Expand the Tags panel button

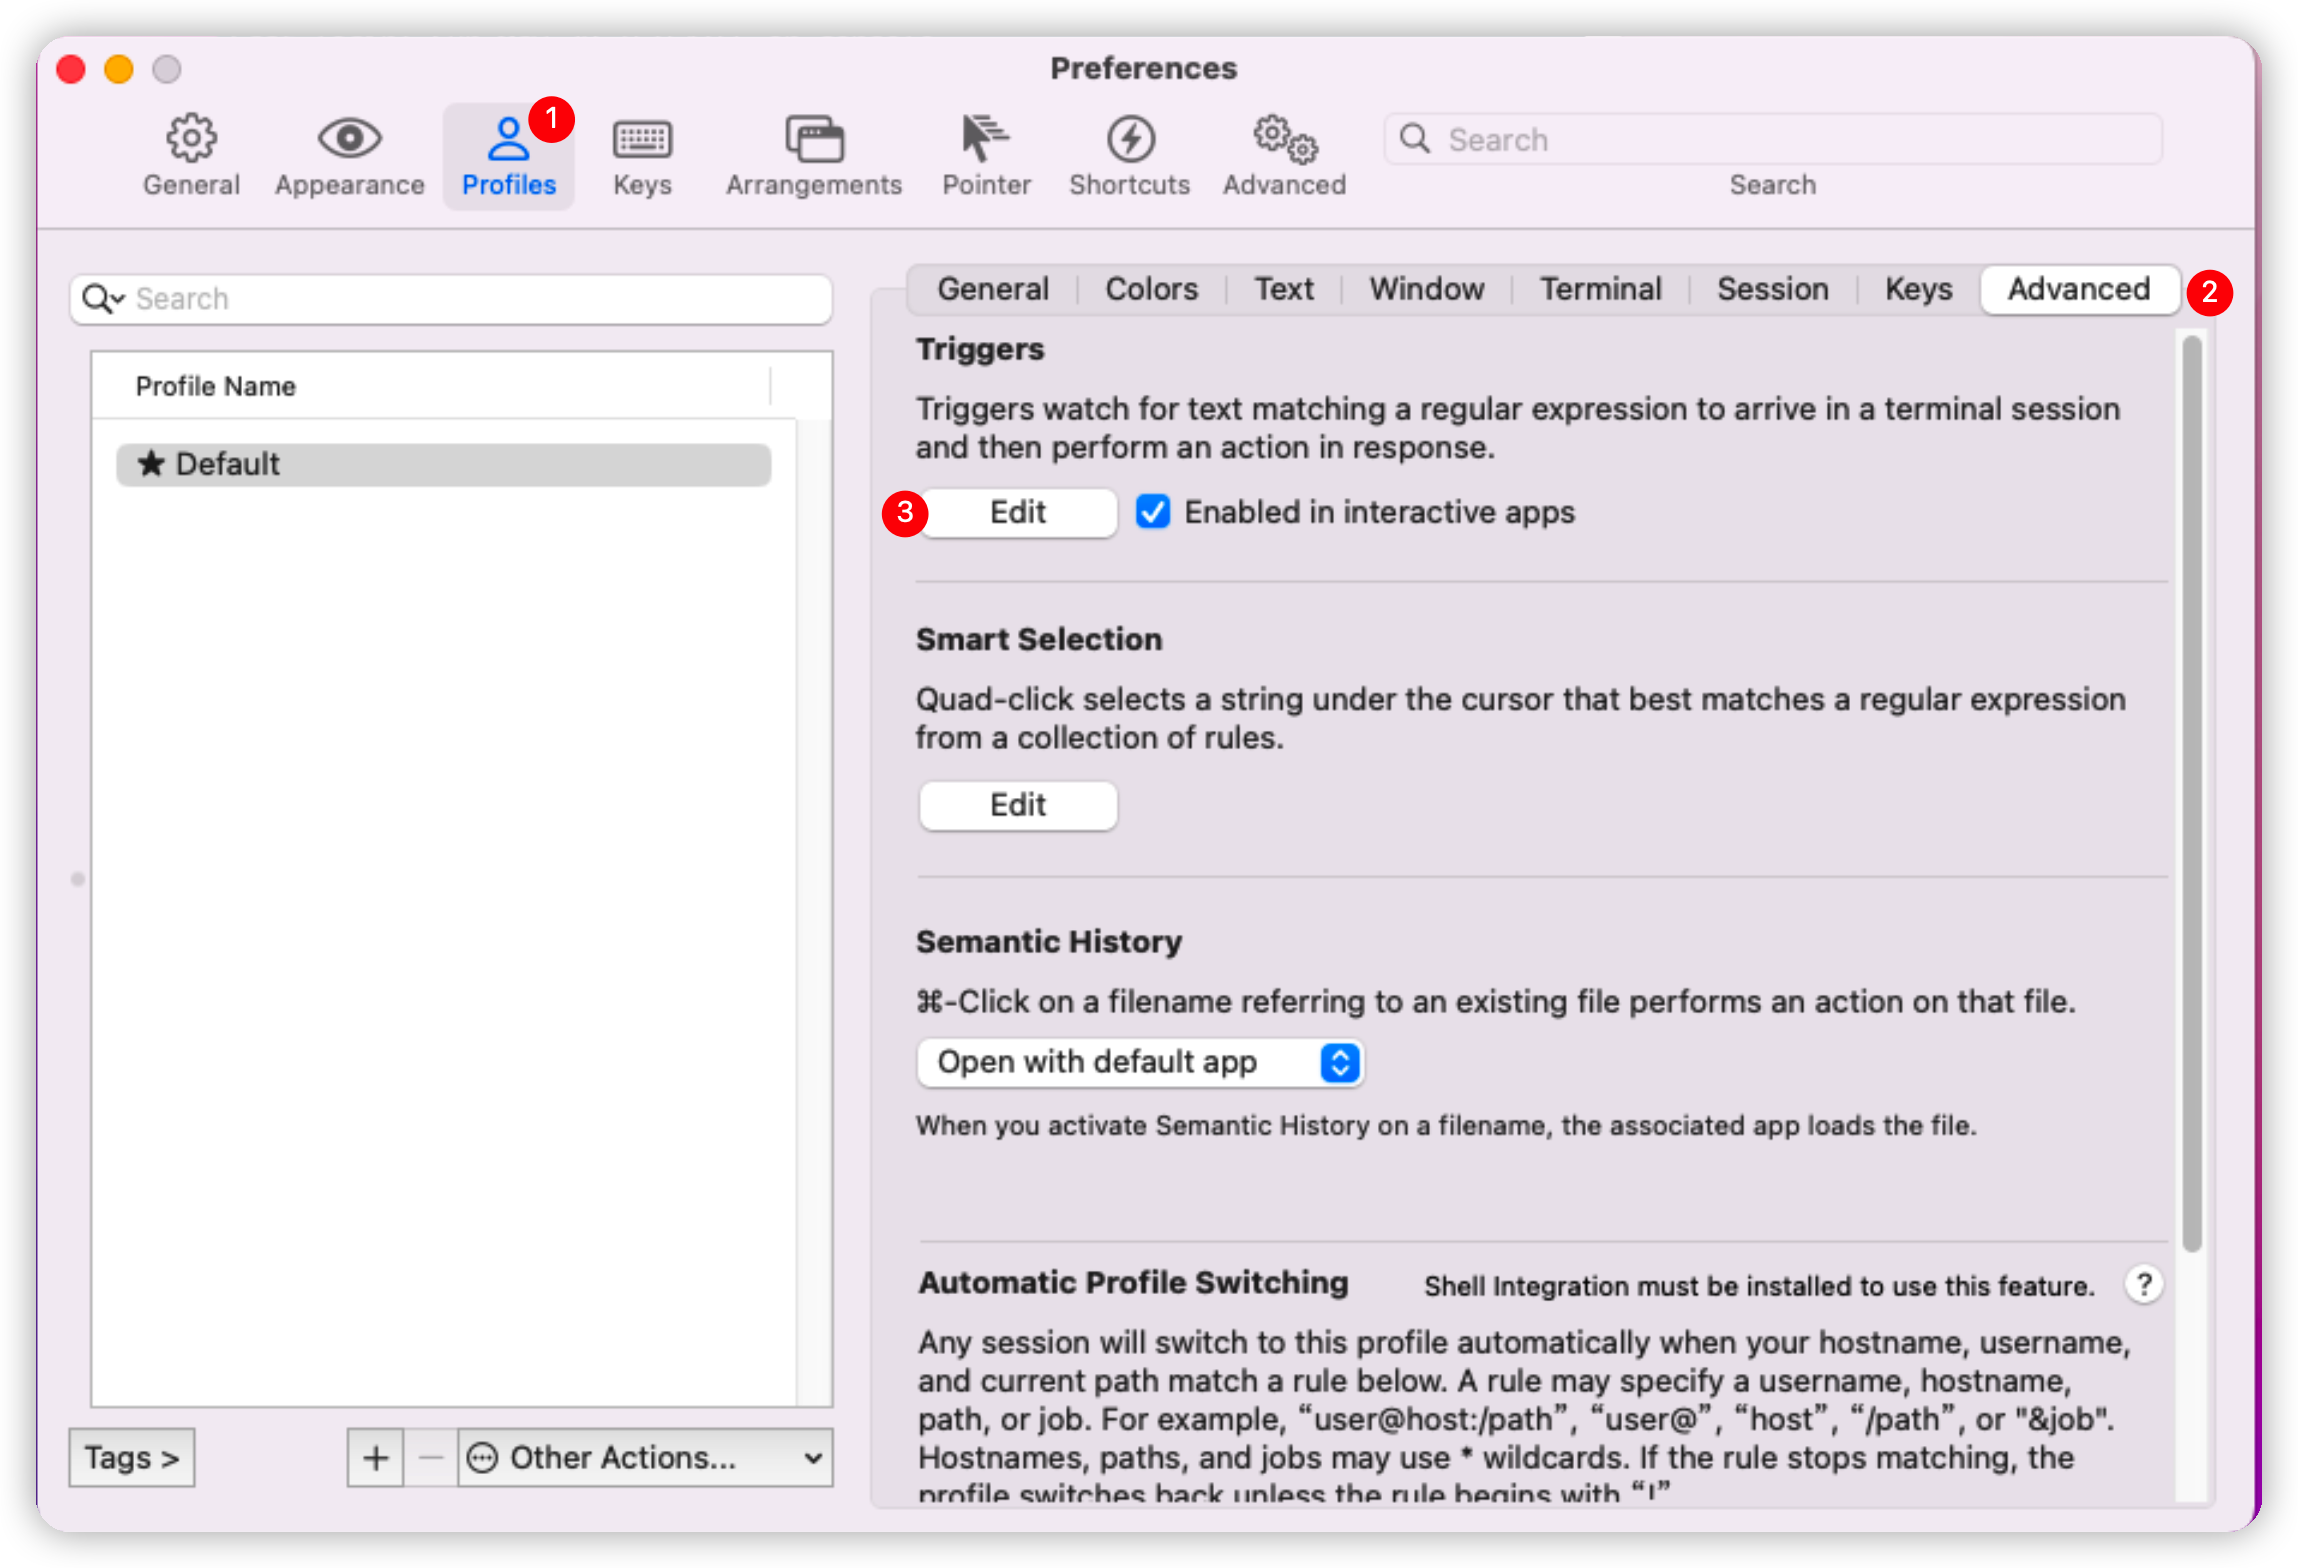(x=131, y=1458)
